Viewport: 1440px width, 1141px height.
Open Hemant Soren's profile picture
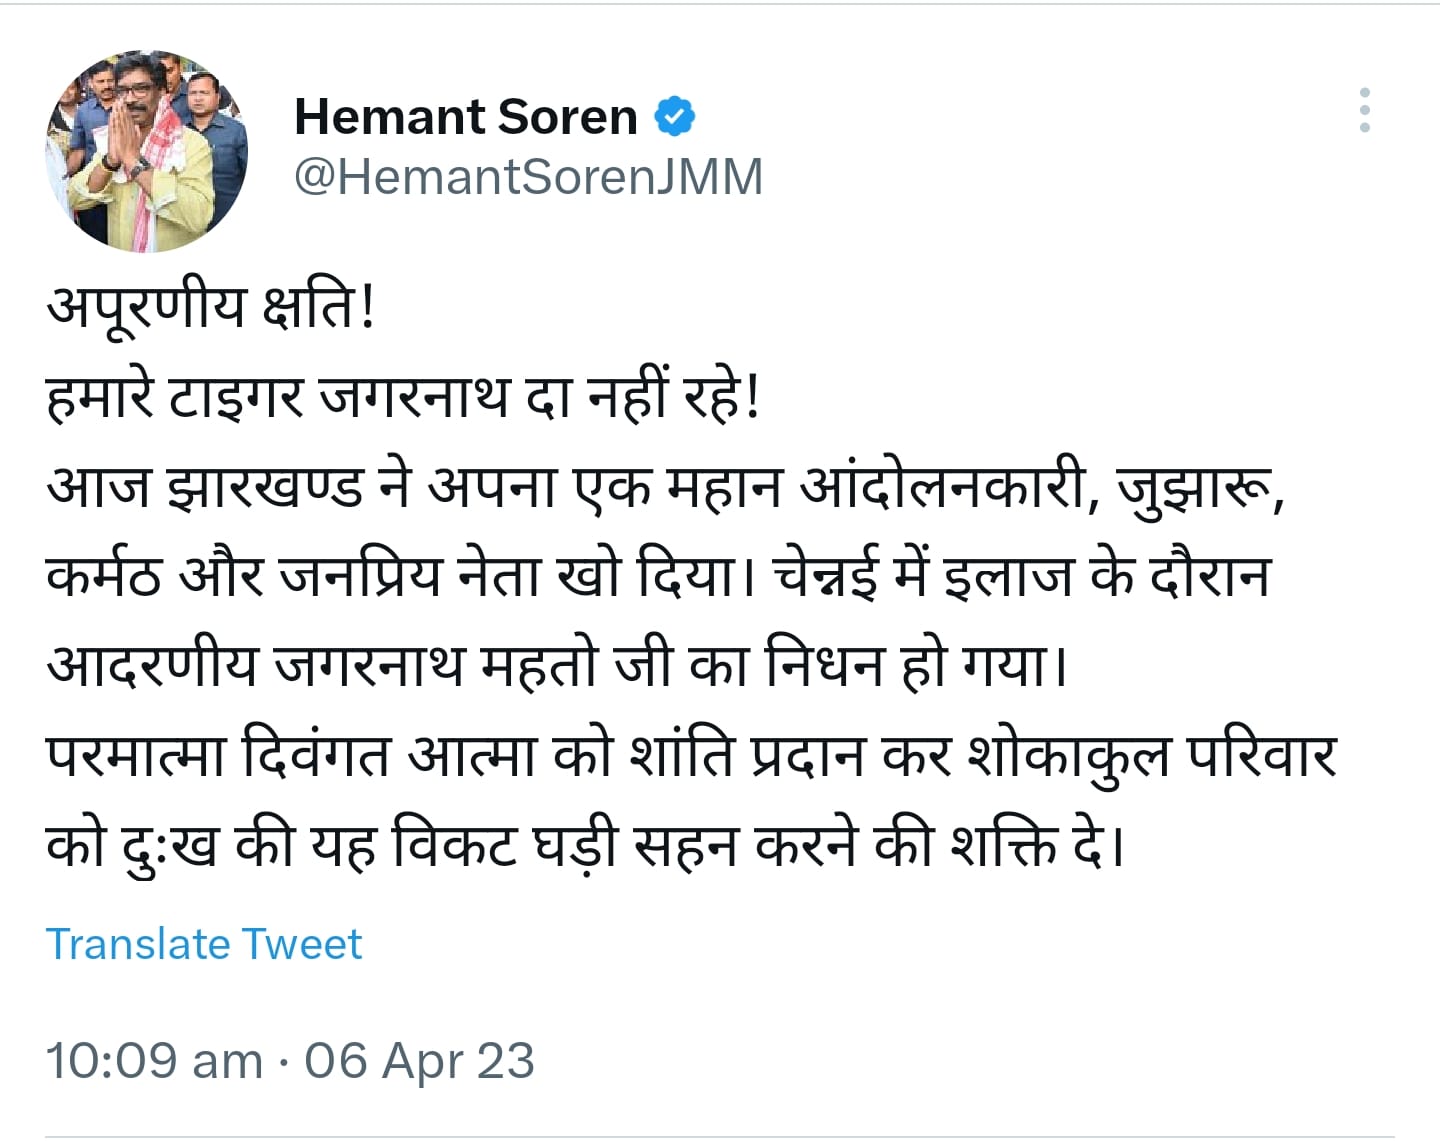click(146, 151)
